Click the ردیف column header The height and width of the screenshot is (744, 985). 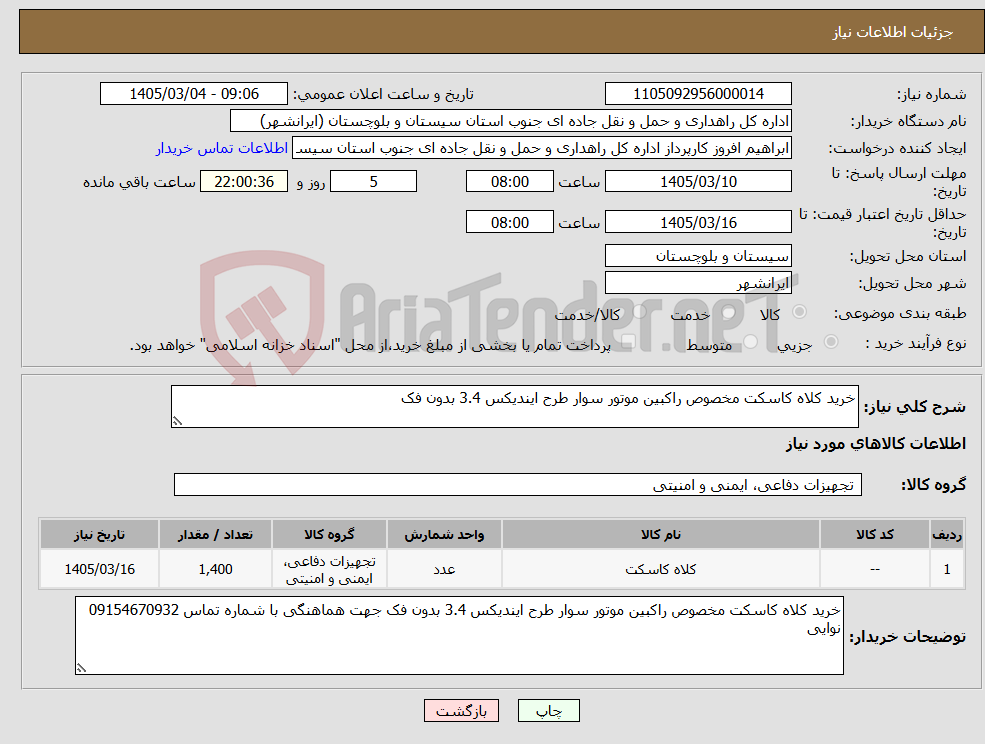[x=947, y=534]
